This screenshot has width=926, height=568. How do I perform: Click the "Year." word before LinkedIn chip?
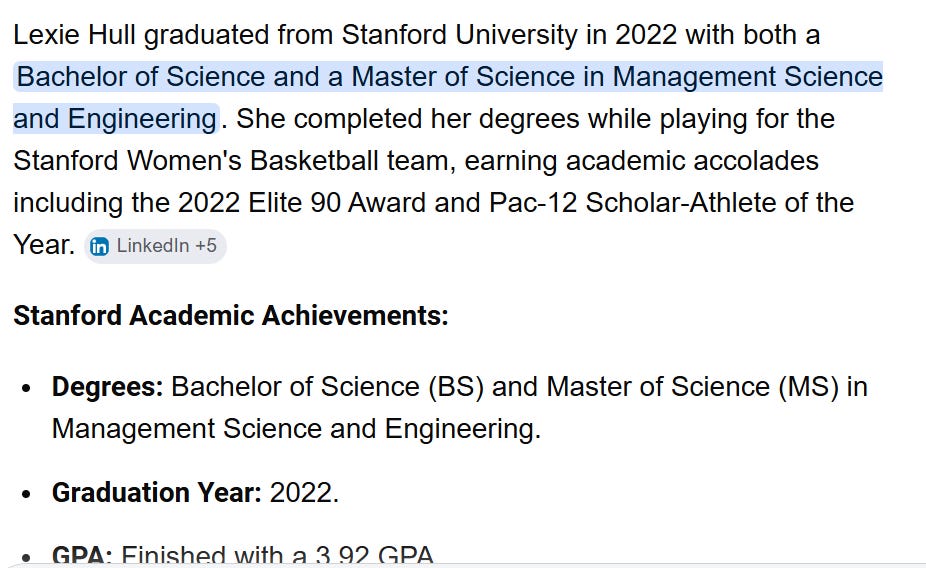[x=44, y=245]
